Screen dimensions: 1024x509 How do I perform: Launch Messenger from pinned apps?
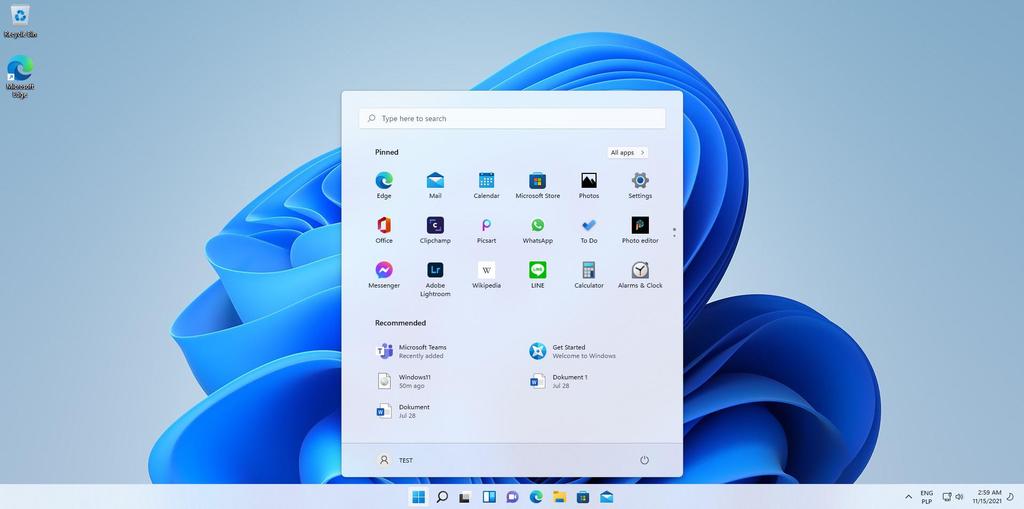click(x=384, y=275)
